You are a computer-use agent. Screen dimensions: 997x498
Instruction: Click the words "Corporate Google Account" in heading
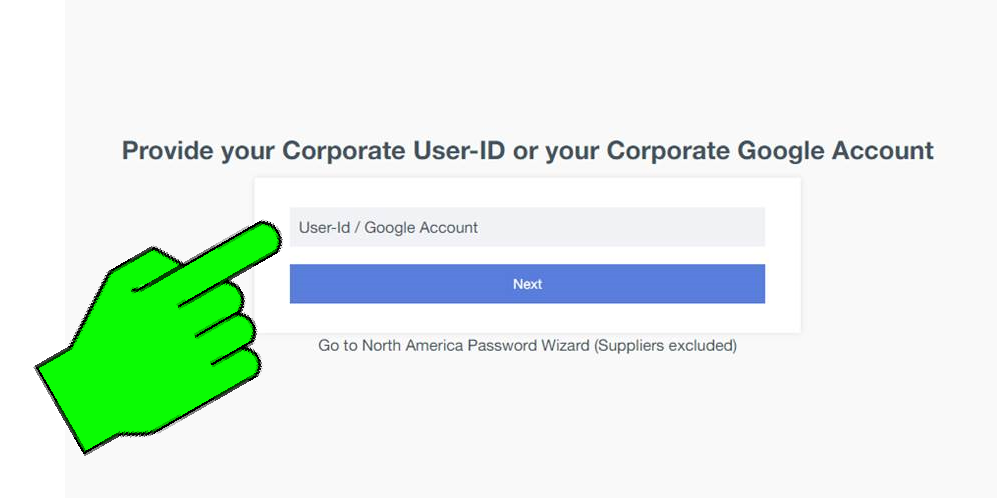tap(770, 151)
